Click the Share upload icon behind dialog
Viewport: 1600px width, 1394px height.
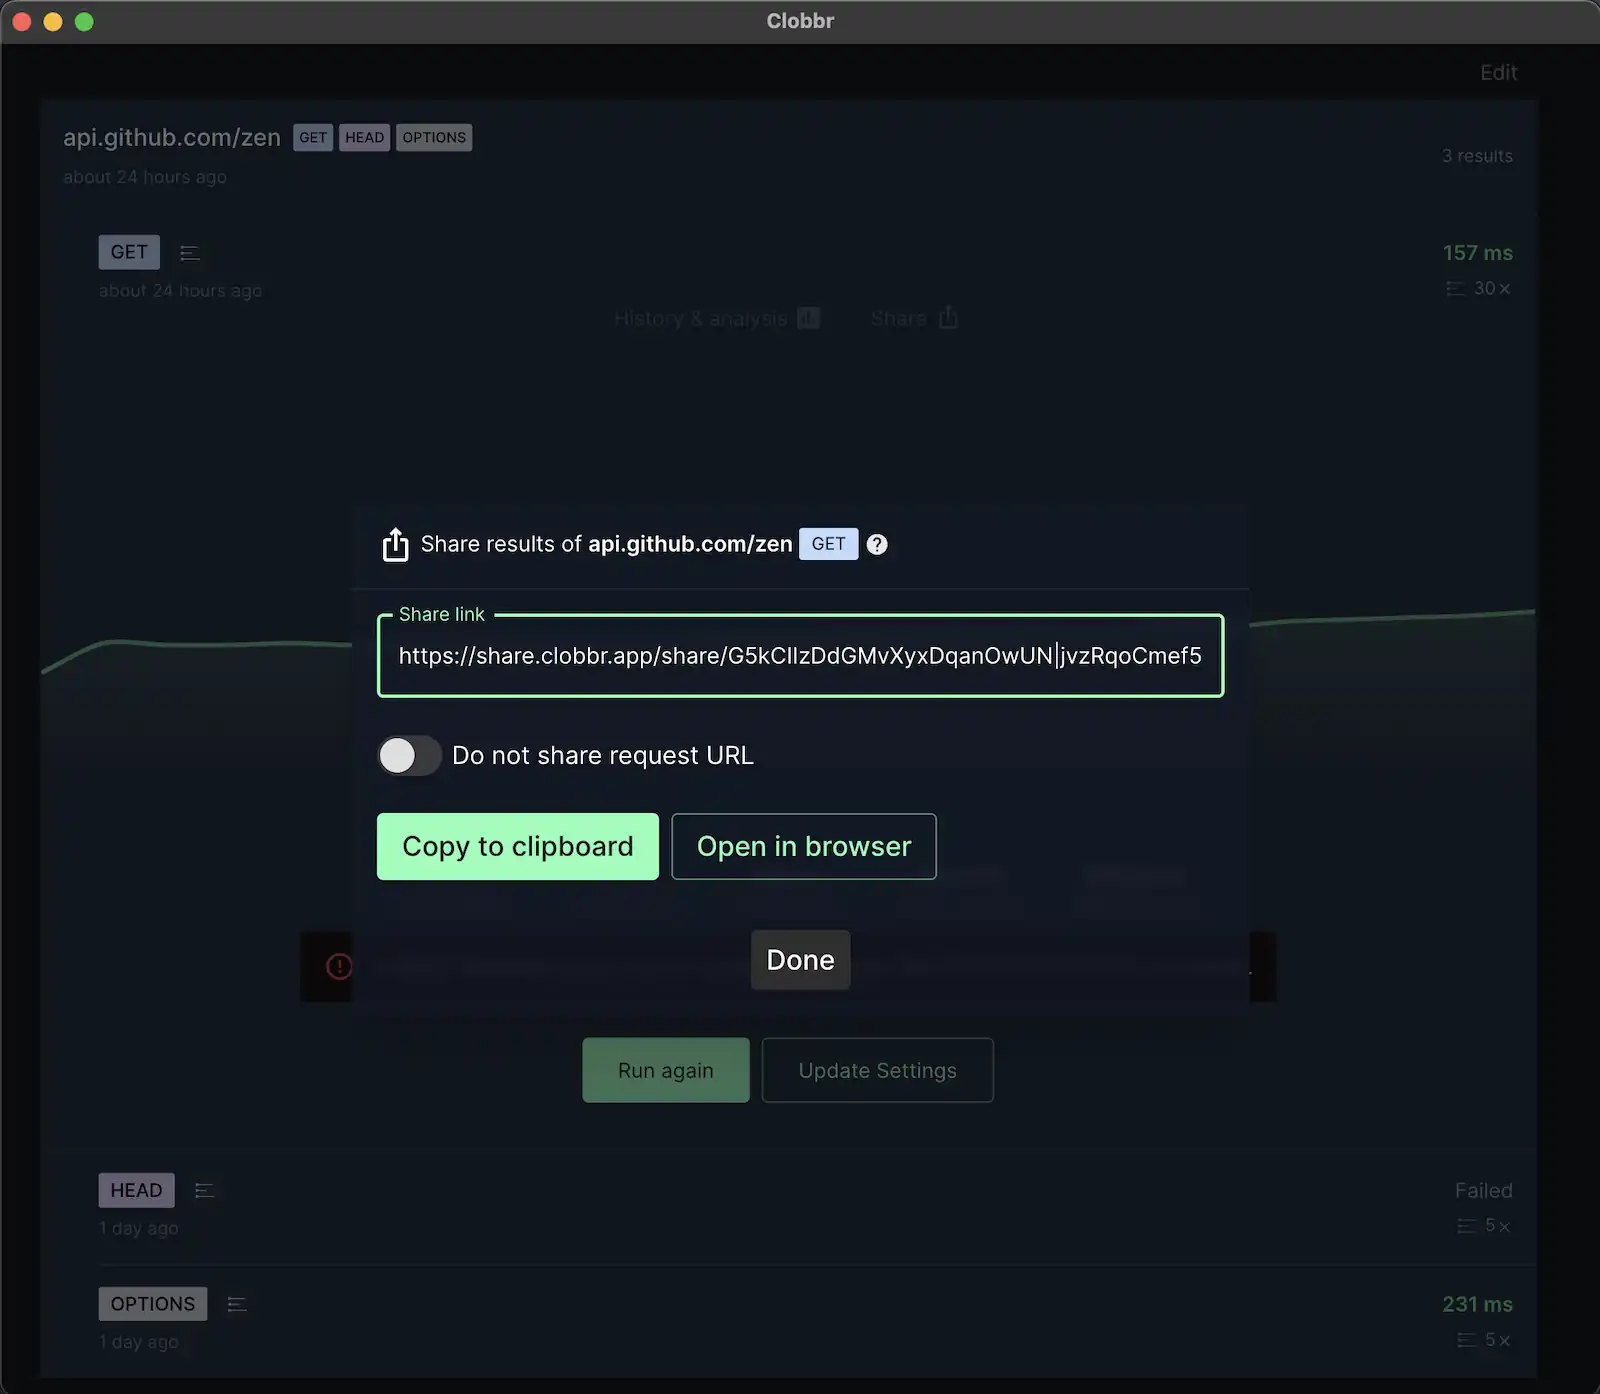[x=949, y=317]
